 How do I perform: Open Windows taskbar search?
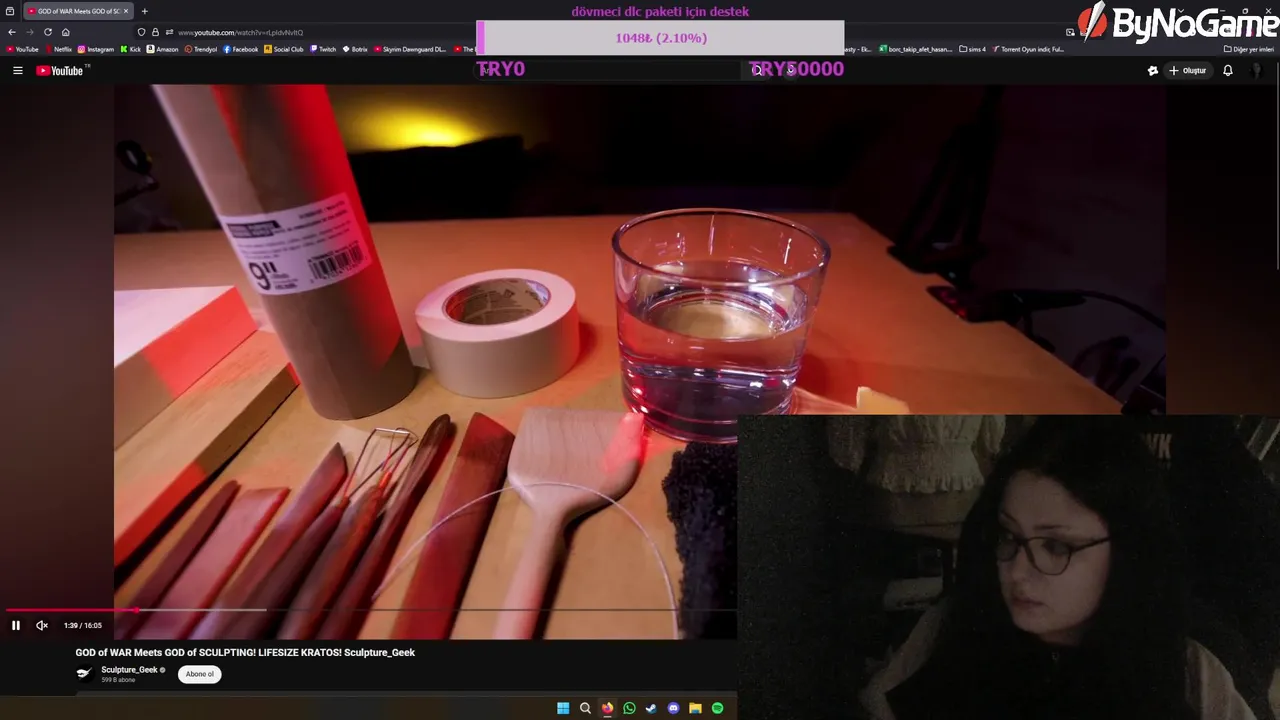585,708
